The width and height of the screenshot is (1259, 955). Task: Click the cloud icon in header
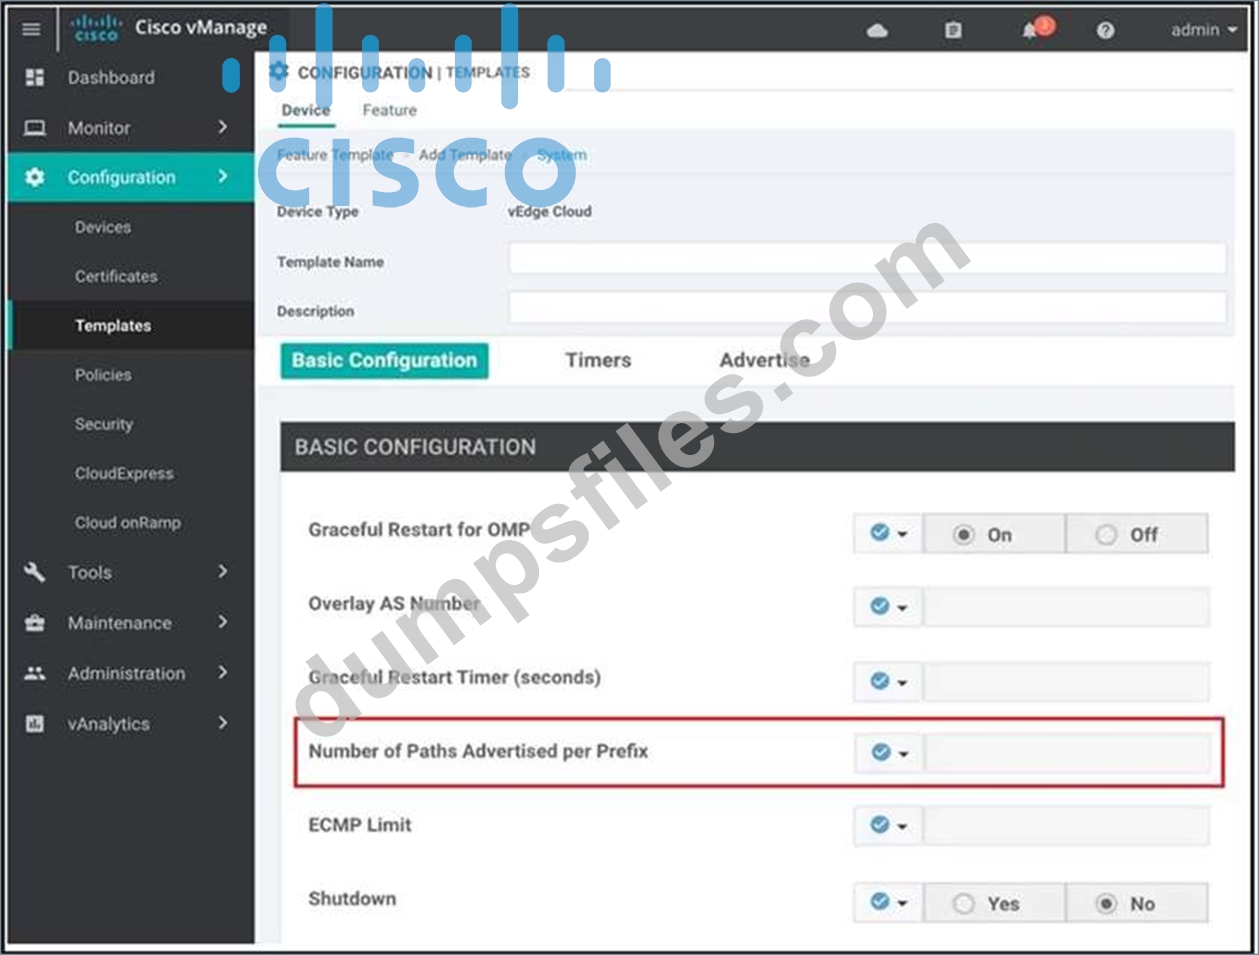coord(877,30)
